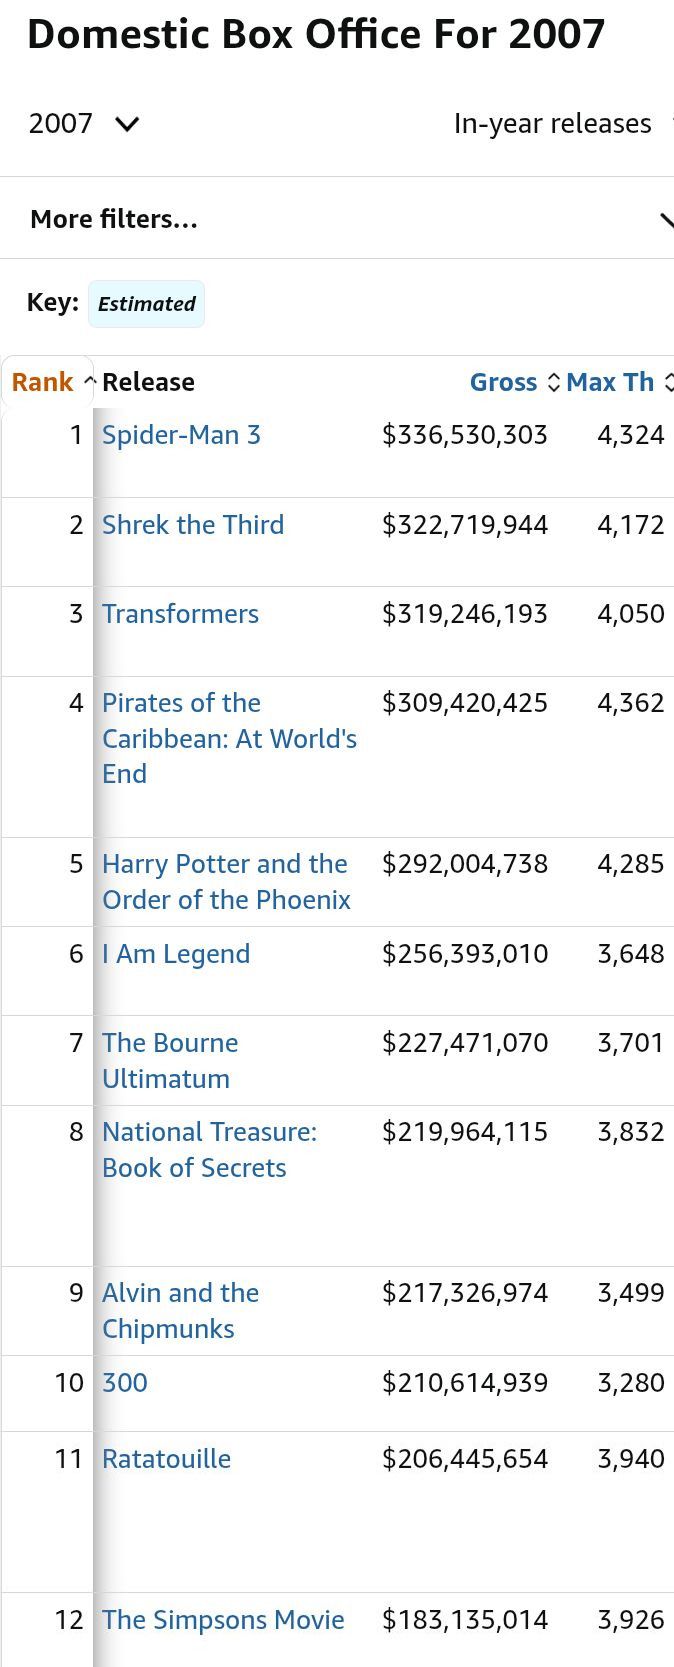The width and height of the screenshot is (674, 1667).
Task: Open I Am Legend link
Action: [x=176, y=954]
